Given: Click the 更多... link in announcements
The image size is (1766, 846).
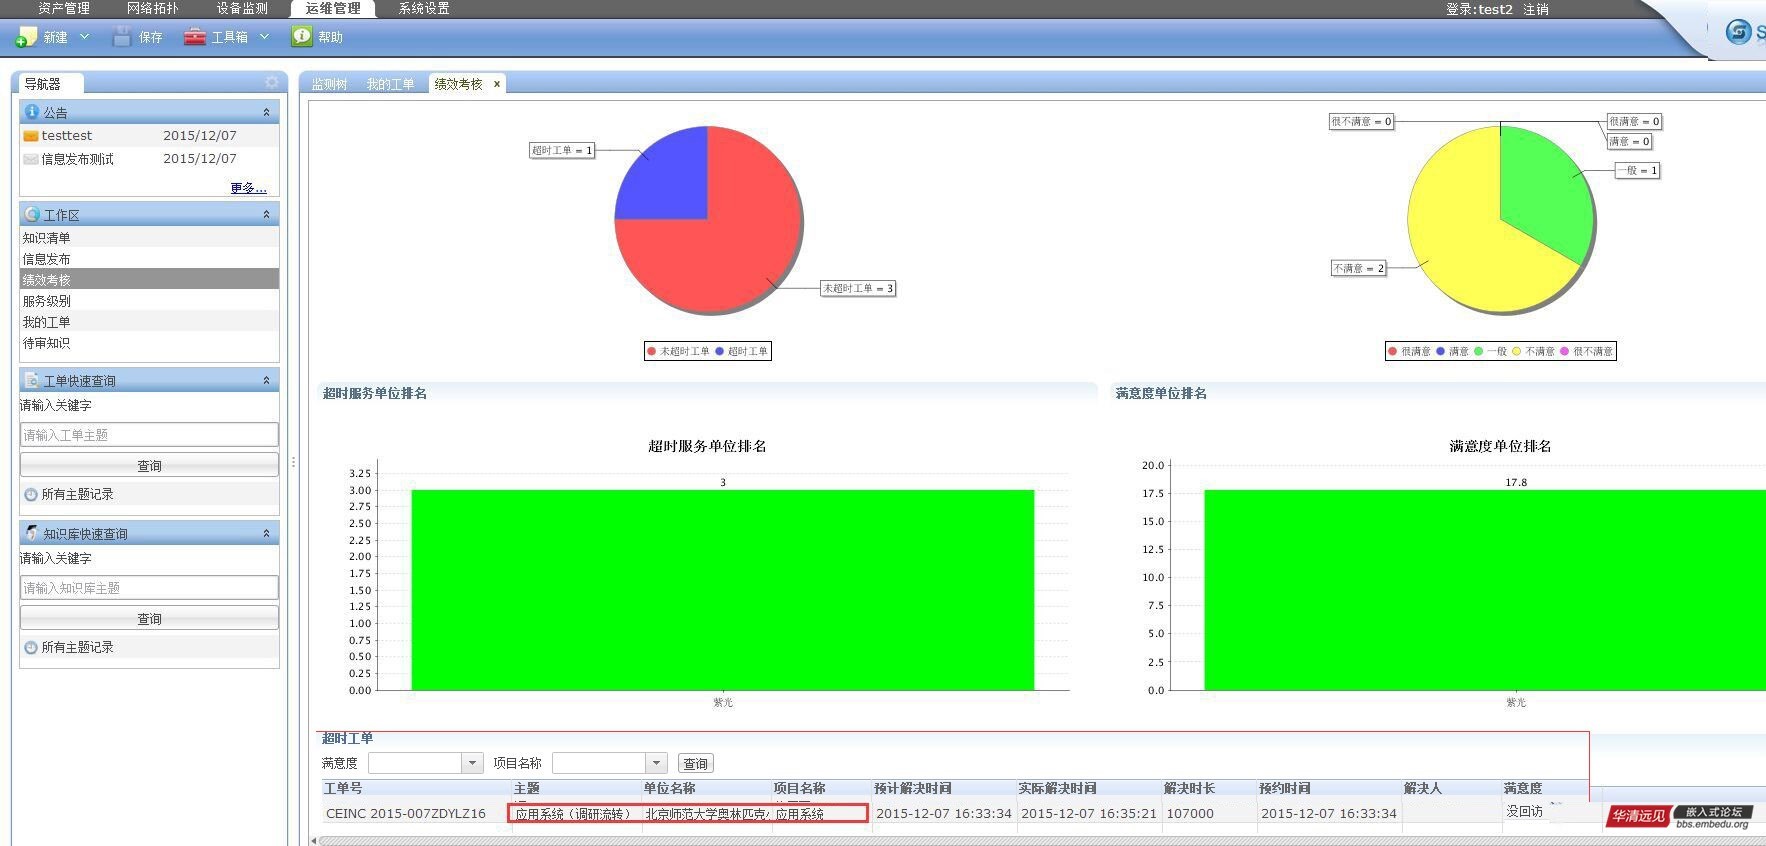Looking at the screenshot, I should [248, 188].
